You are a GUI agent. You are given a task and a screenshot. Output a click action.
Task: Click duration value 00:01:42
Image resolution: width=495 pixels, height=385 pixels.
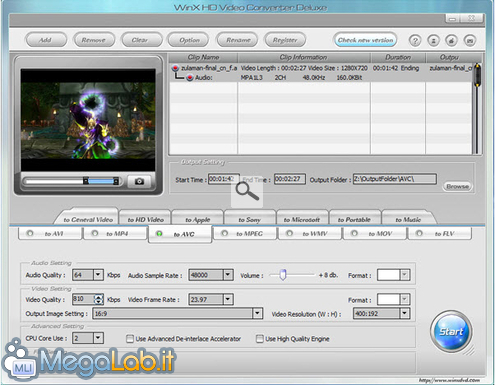click(x=385, y=68)
